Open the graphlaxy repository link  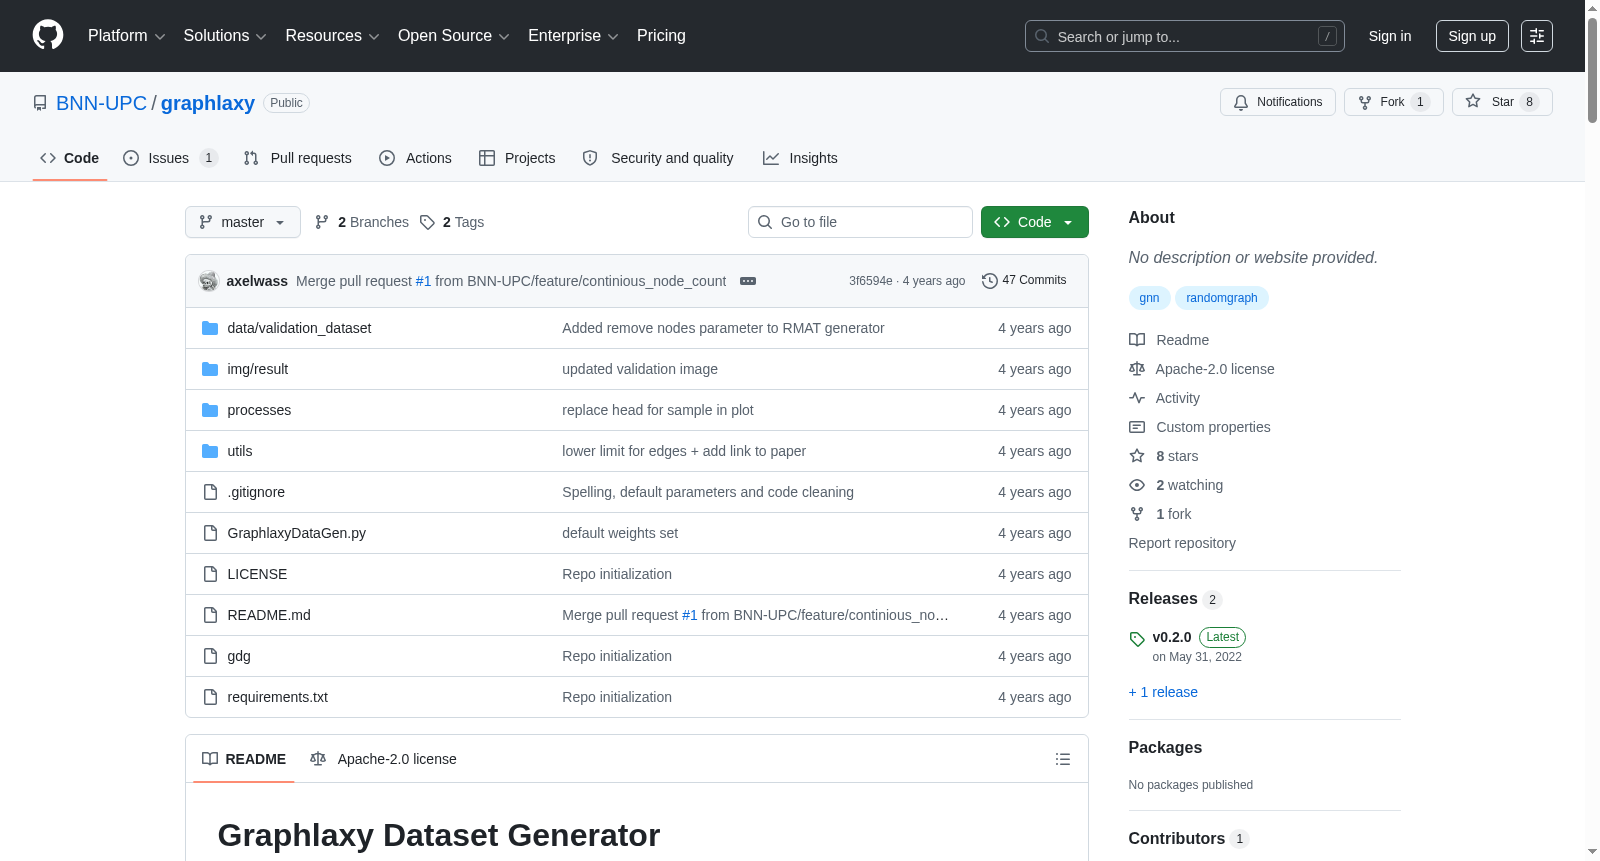208,103
